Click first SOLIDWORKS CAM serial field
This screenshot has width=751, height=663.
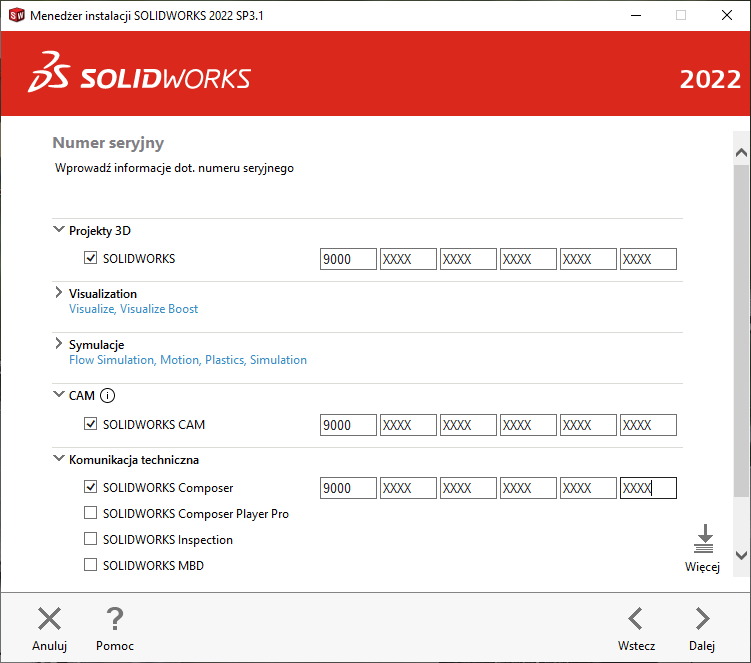[x=348, y=425]
